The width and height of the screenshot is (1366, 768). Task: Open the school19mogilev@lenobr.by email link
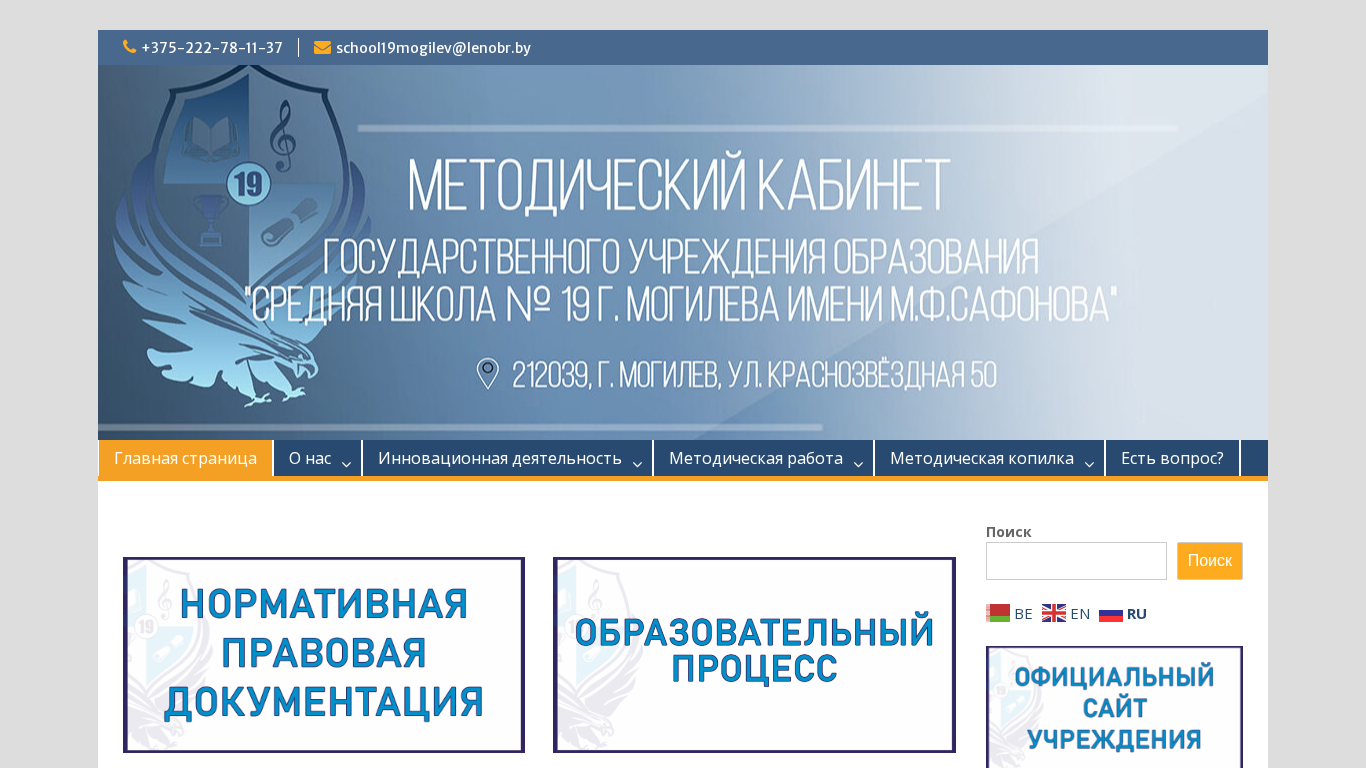tap(433, 48)
